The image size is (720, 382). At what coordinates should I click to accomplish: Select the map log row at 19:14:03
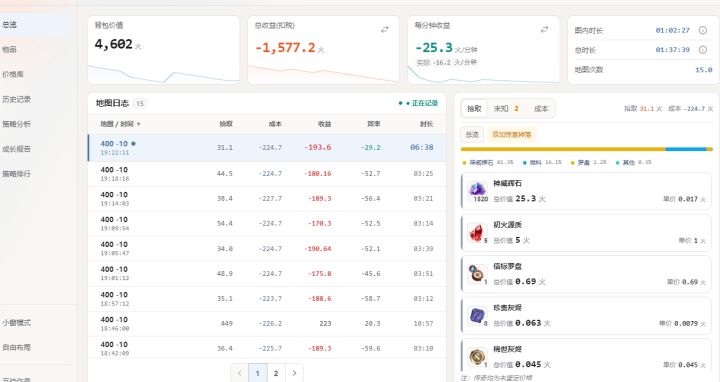[x=267, y=198]
